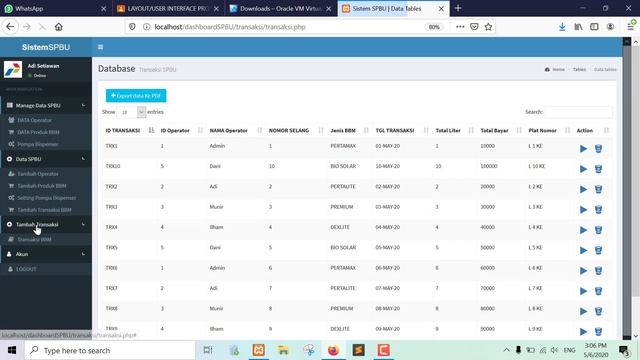Open edit action for TRX2 row
640x360 pixels.
(583, 189)
